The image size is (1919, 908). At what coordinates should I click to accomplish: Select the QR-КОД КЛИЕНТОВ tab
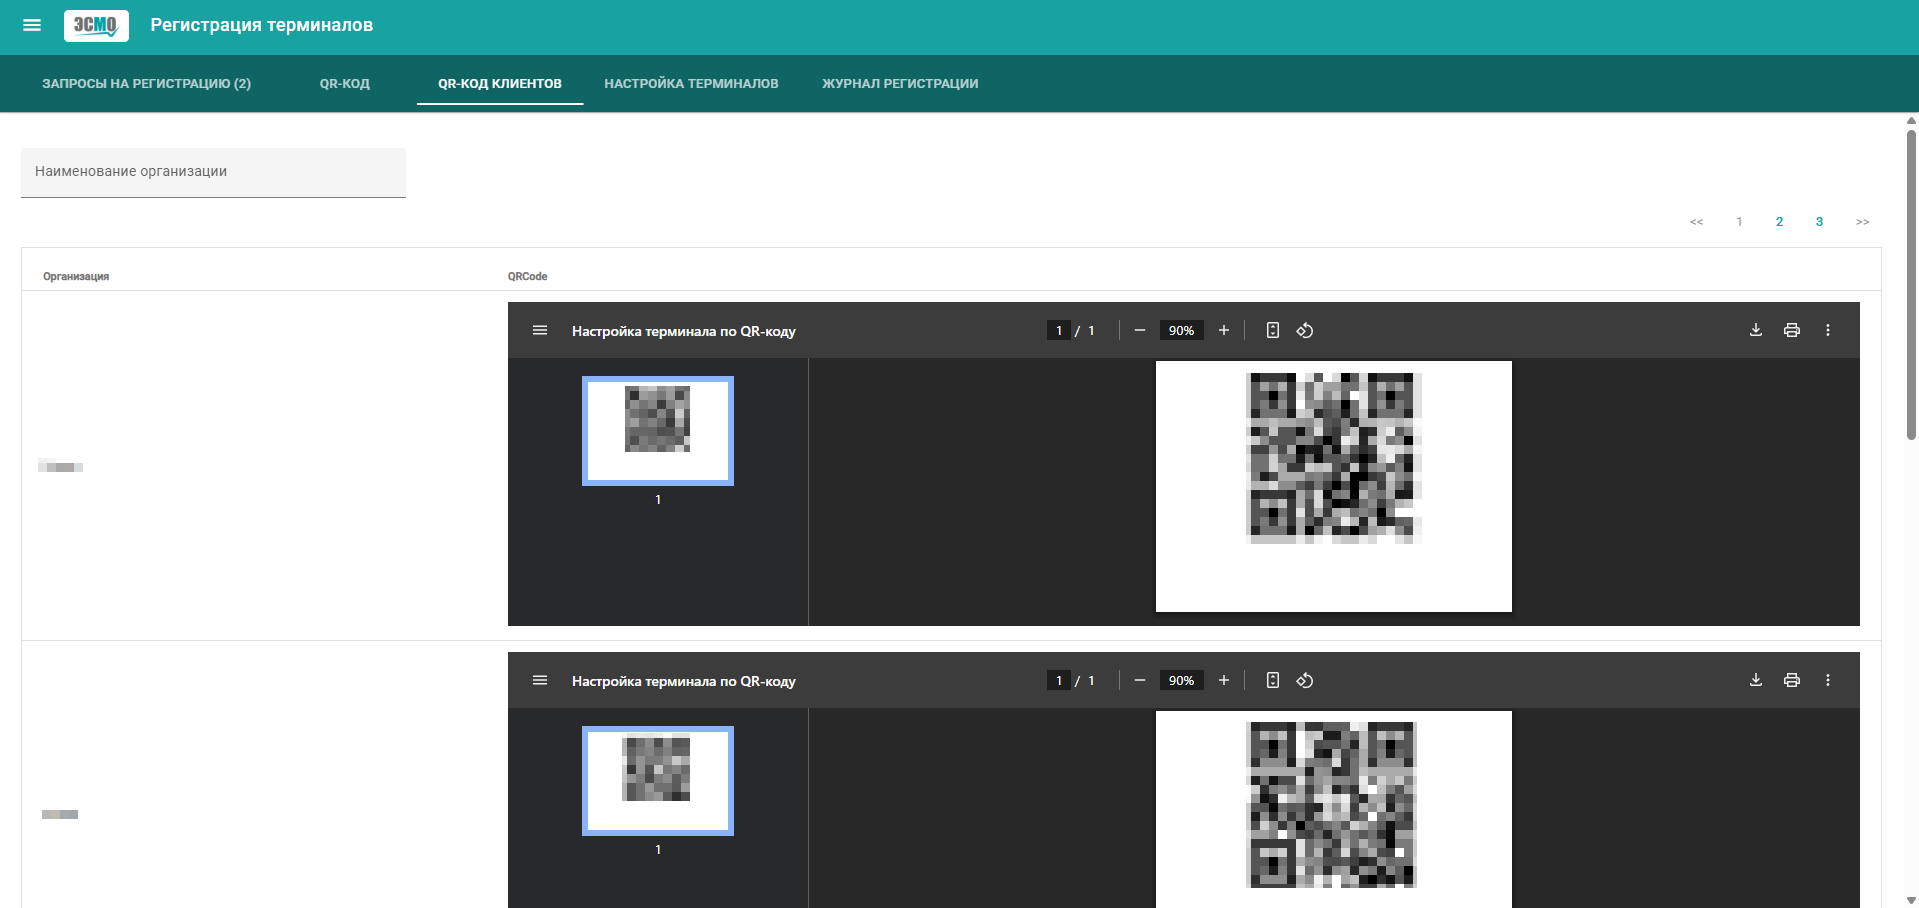point(500,84)
